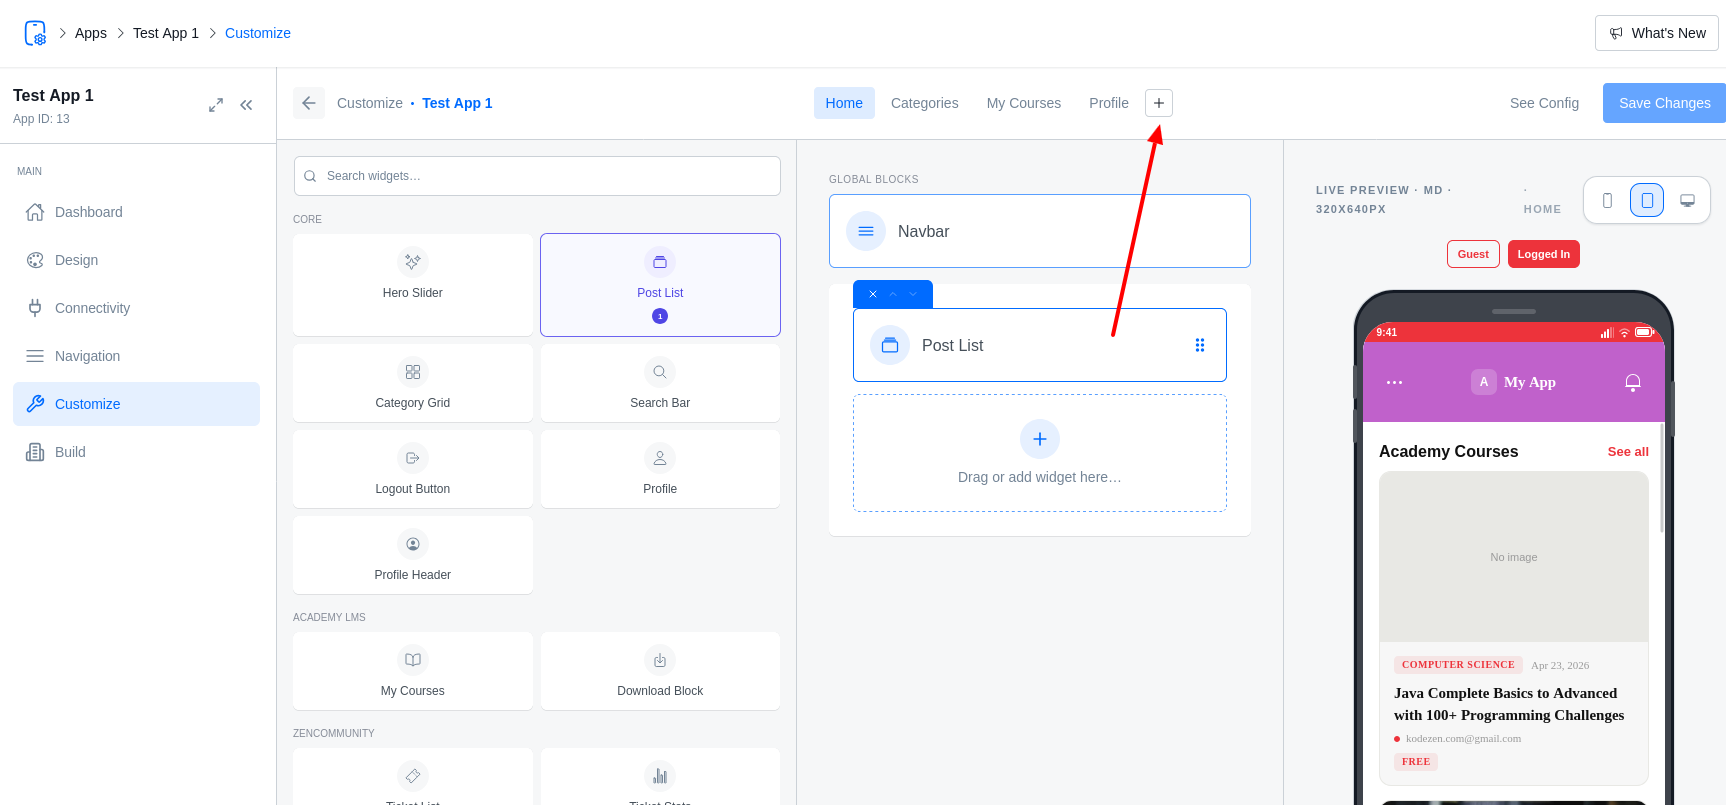Click the plus to add a widget
1726x805 pixels.
tap(1040, 439)
